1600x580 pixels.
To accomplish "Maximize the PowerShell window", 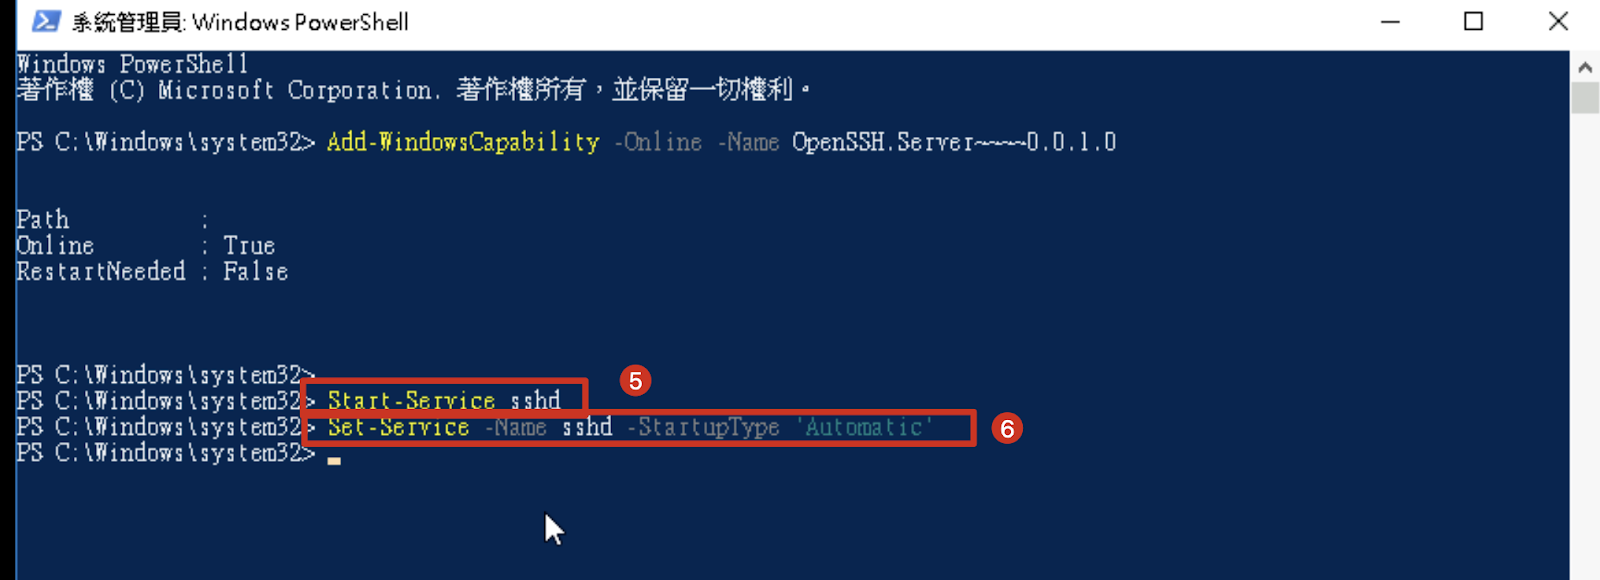I will coord(1473,21).
